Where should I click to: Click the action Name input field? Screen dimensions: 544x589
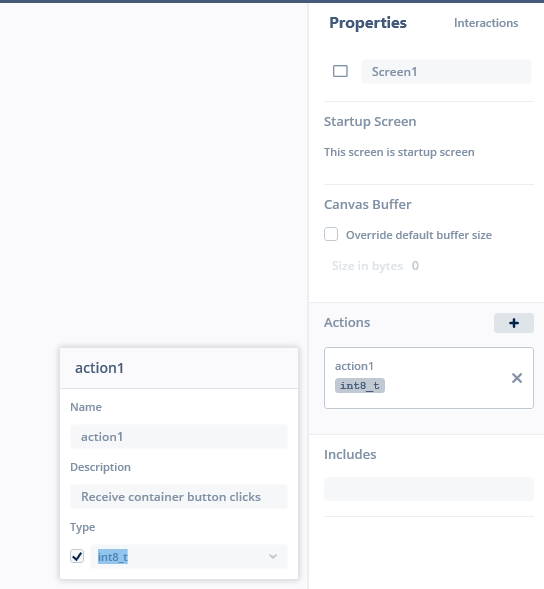pos(179,436)
